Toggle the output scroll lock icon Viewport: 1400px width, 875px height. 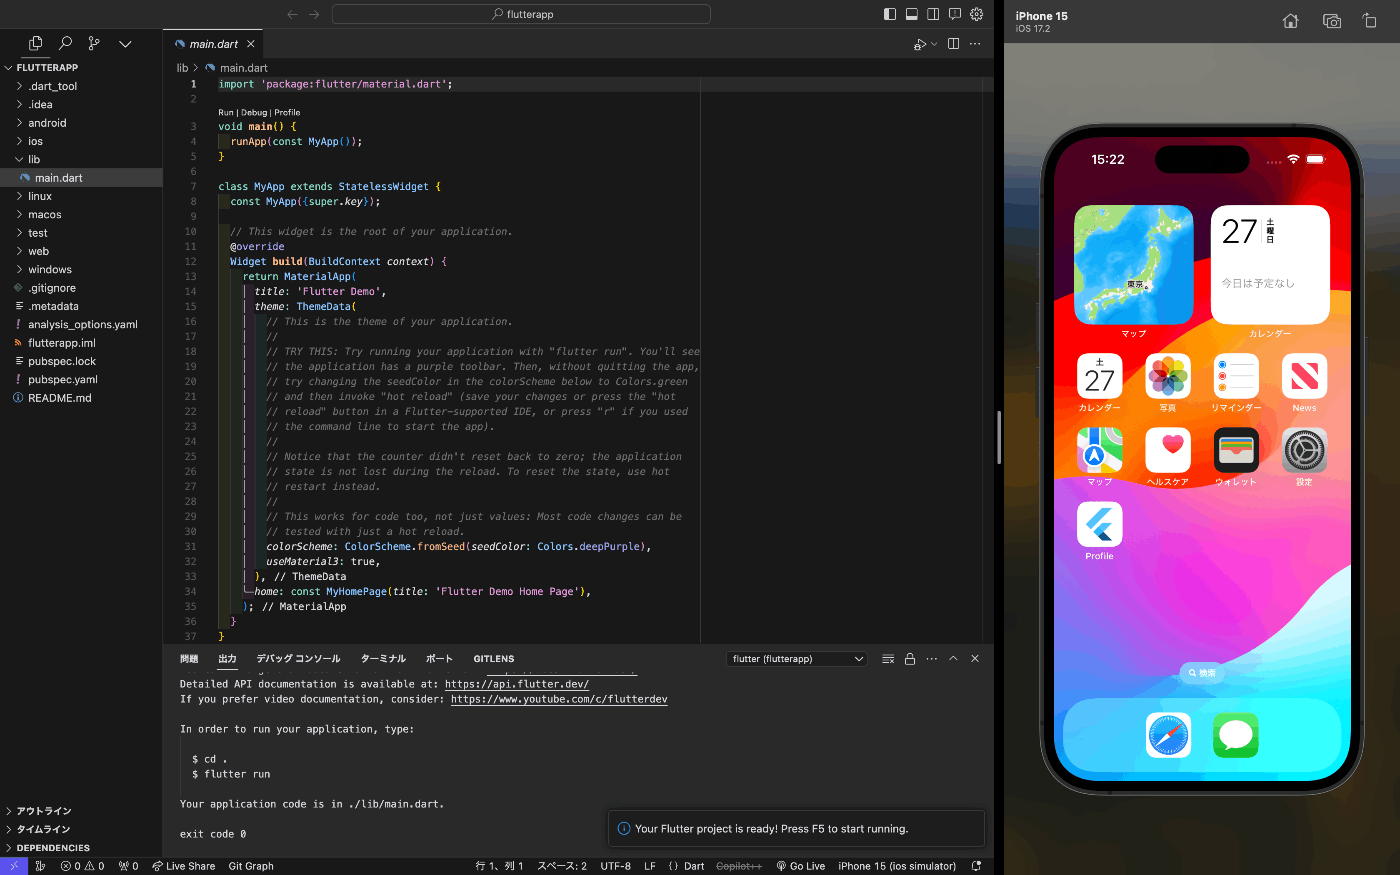(x=910, y=659)
